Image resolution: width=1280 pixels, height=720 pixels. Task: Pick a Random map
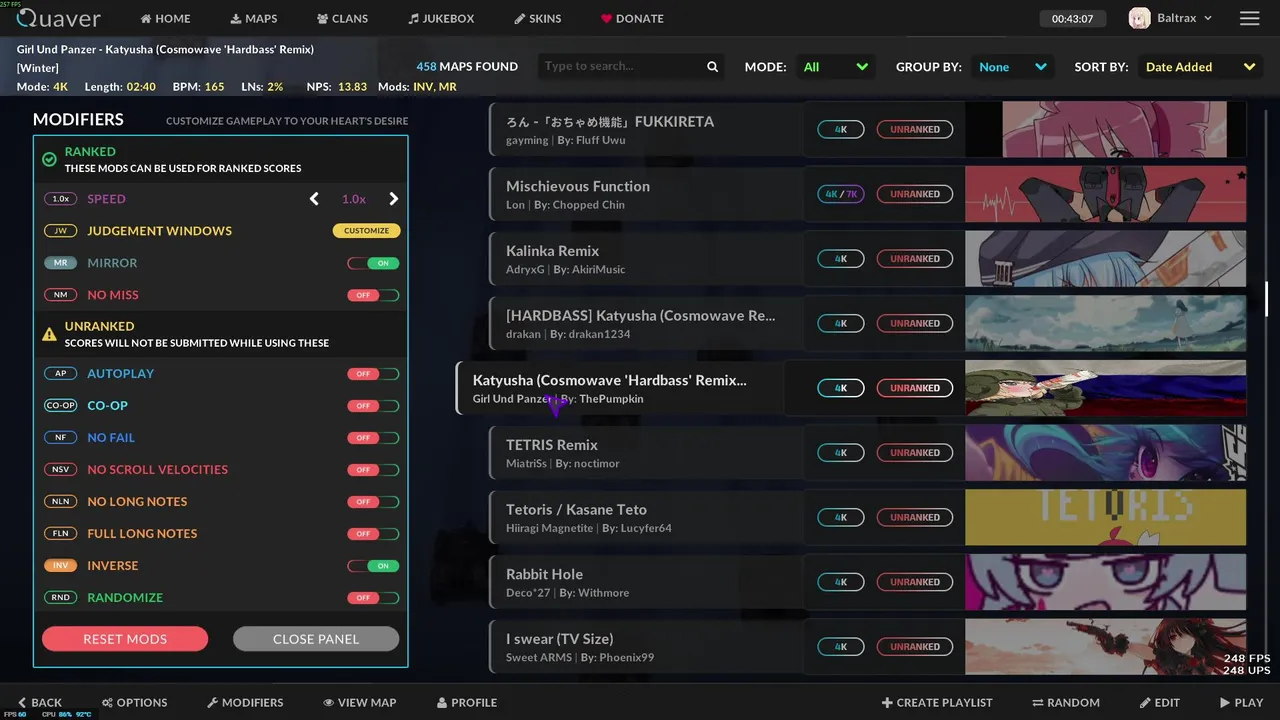tap(1066, 703)
